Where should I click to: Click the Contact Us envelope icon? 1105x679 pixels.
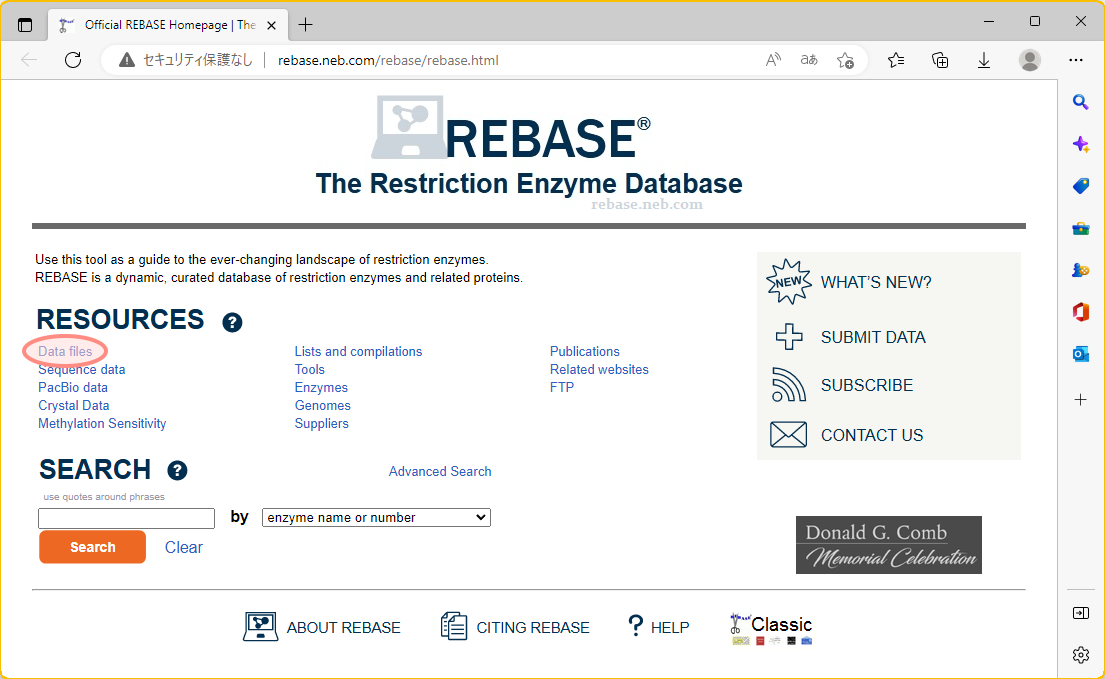click(x=789, y=435)
